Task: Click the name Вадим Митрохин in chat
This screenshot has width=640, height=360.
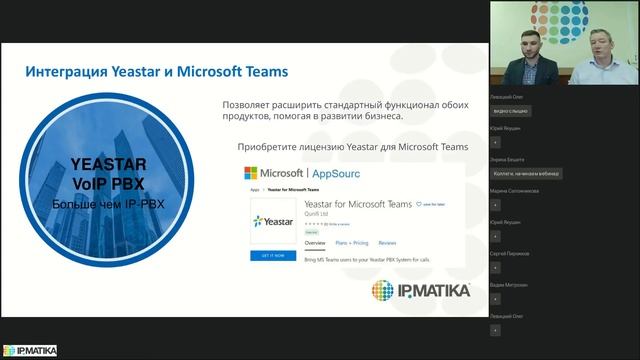Action: (509, 285)
